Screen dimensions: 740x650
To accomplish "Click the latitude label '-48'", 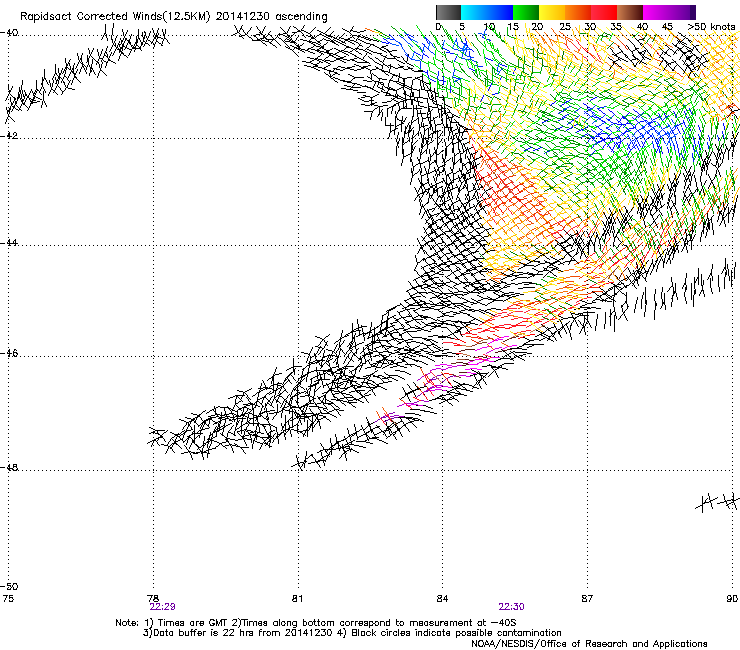I will (9, 468).
